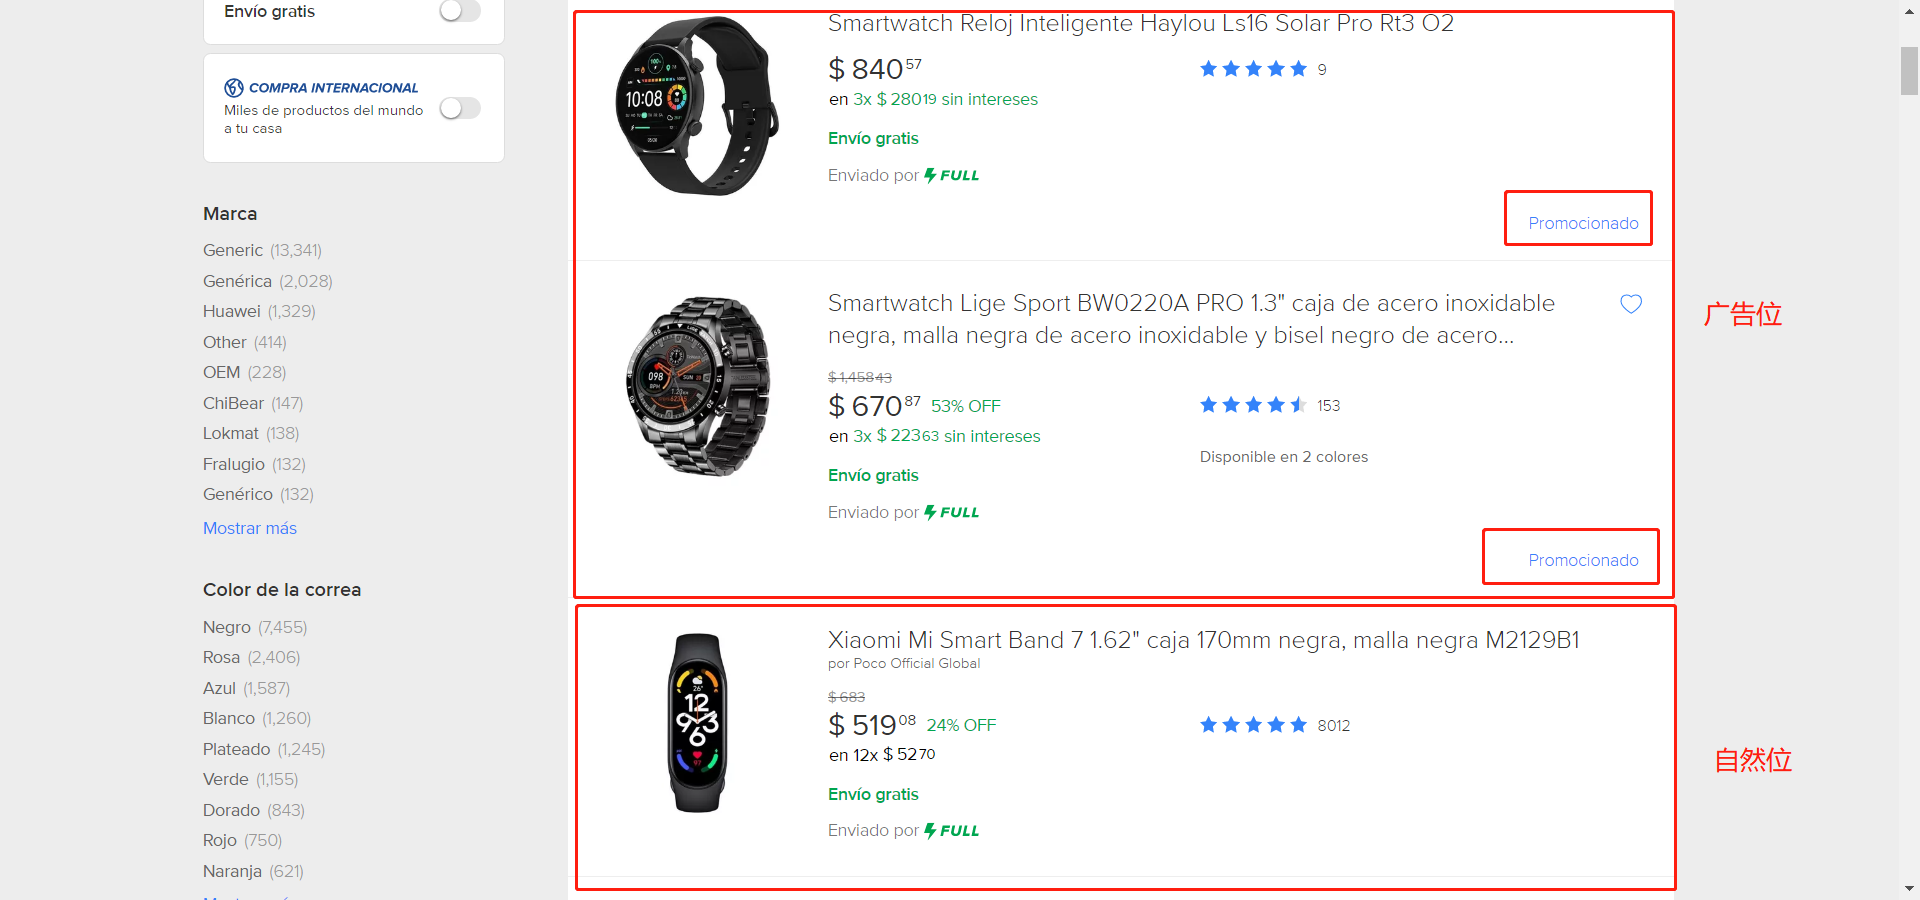Toggle the Envío gratis switch
Image resolution: width=1920 pixels, height=900 pixels.
[x=460, y=11]
